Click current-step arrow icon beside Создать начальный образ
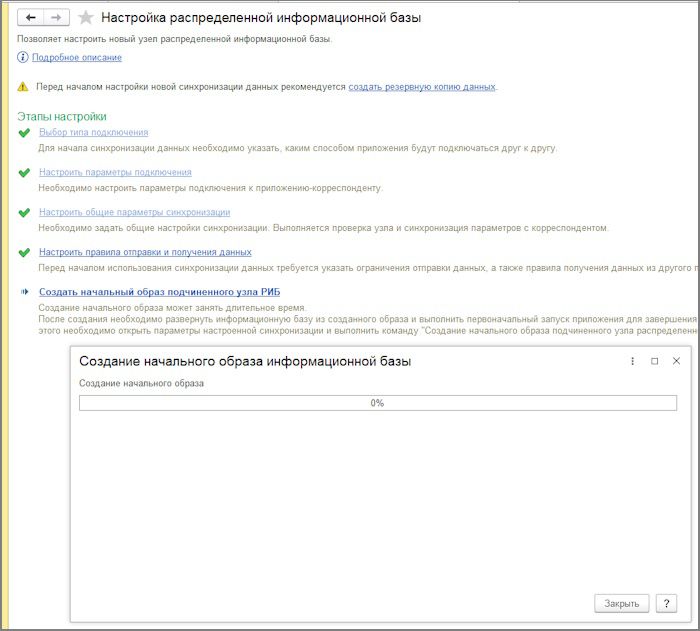Viewport: 700px width, 631px height. [25, 292]
